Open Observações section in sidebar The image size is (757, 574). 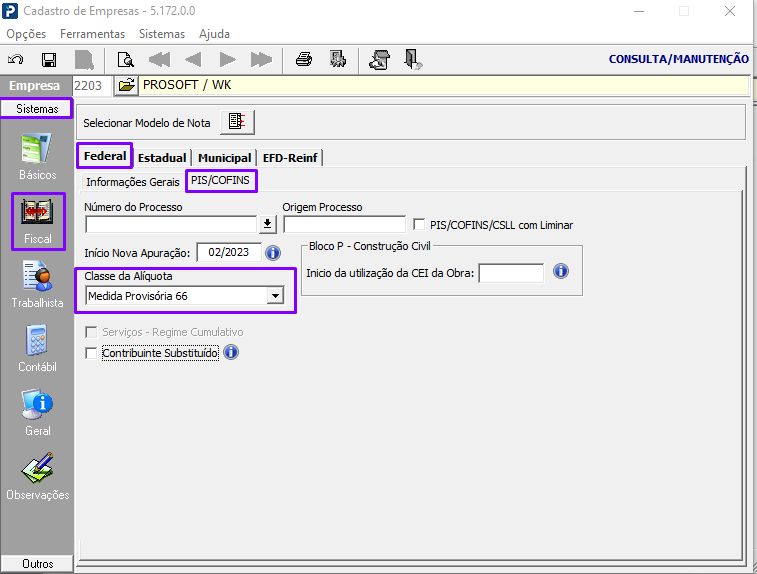37,476
